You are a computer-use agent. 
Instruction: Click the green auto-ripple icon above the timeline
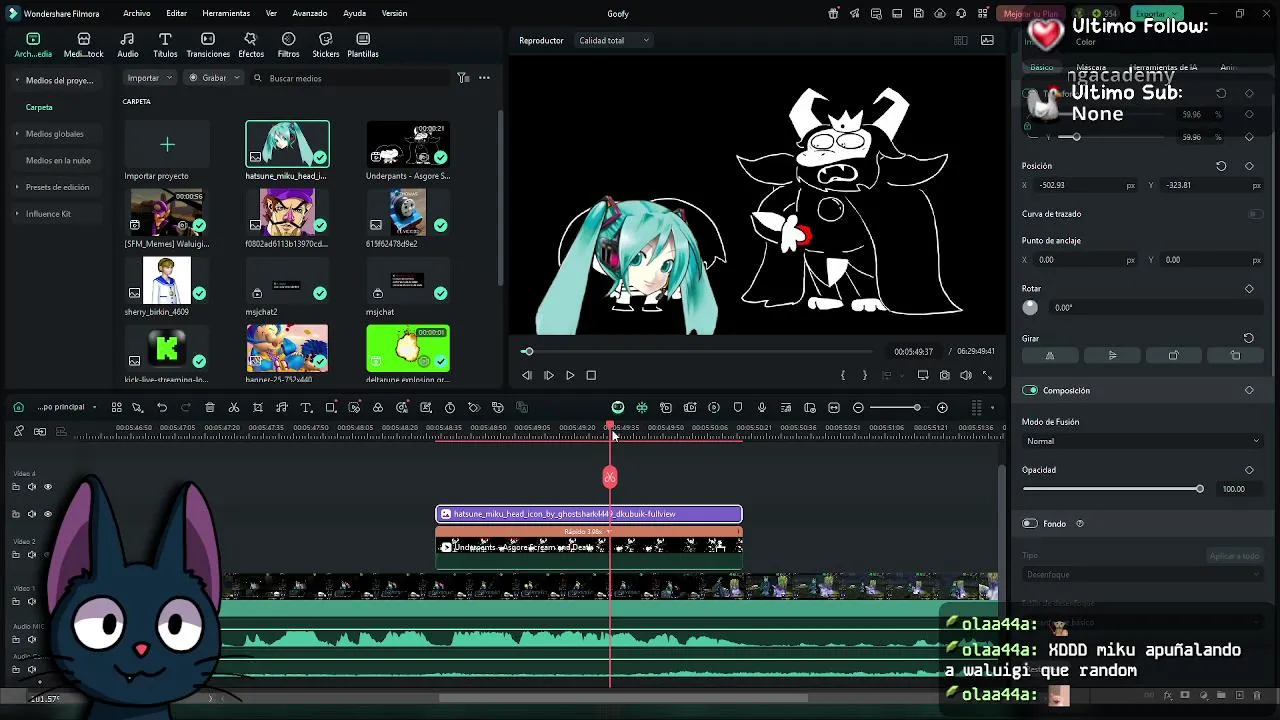618,407
